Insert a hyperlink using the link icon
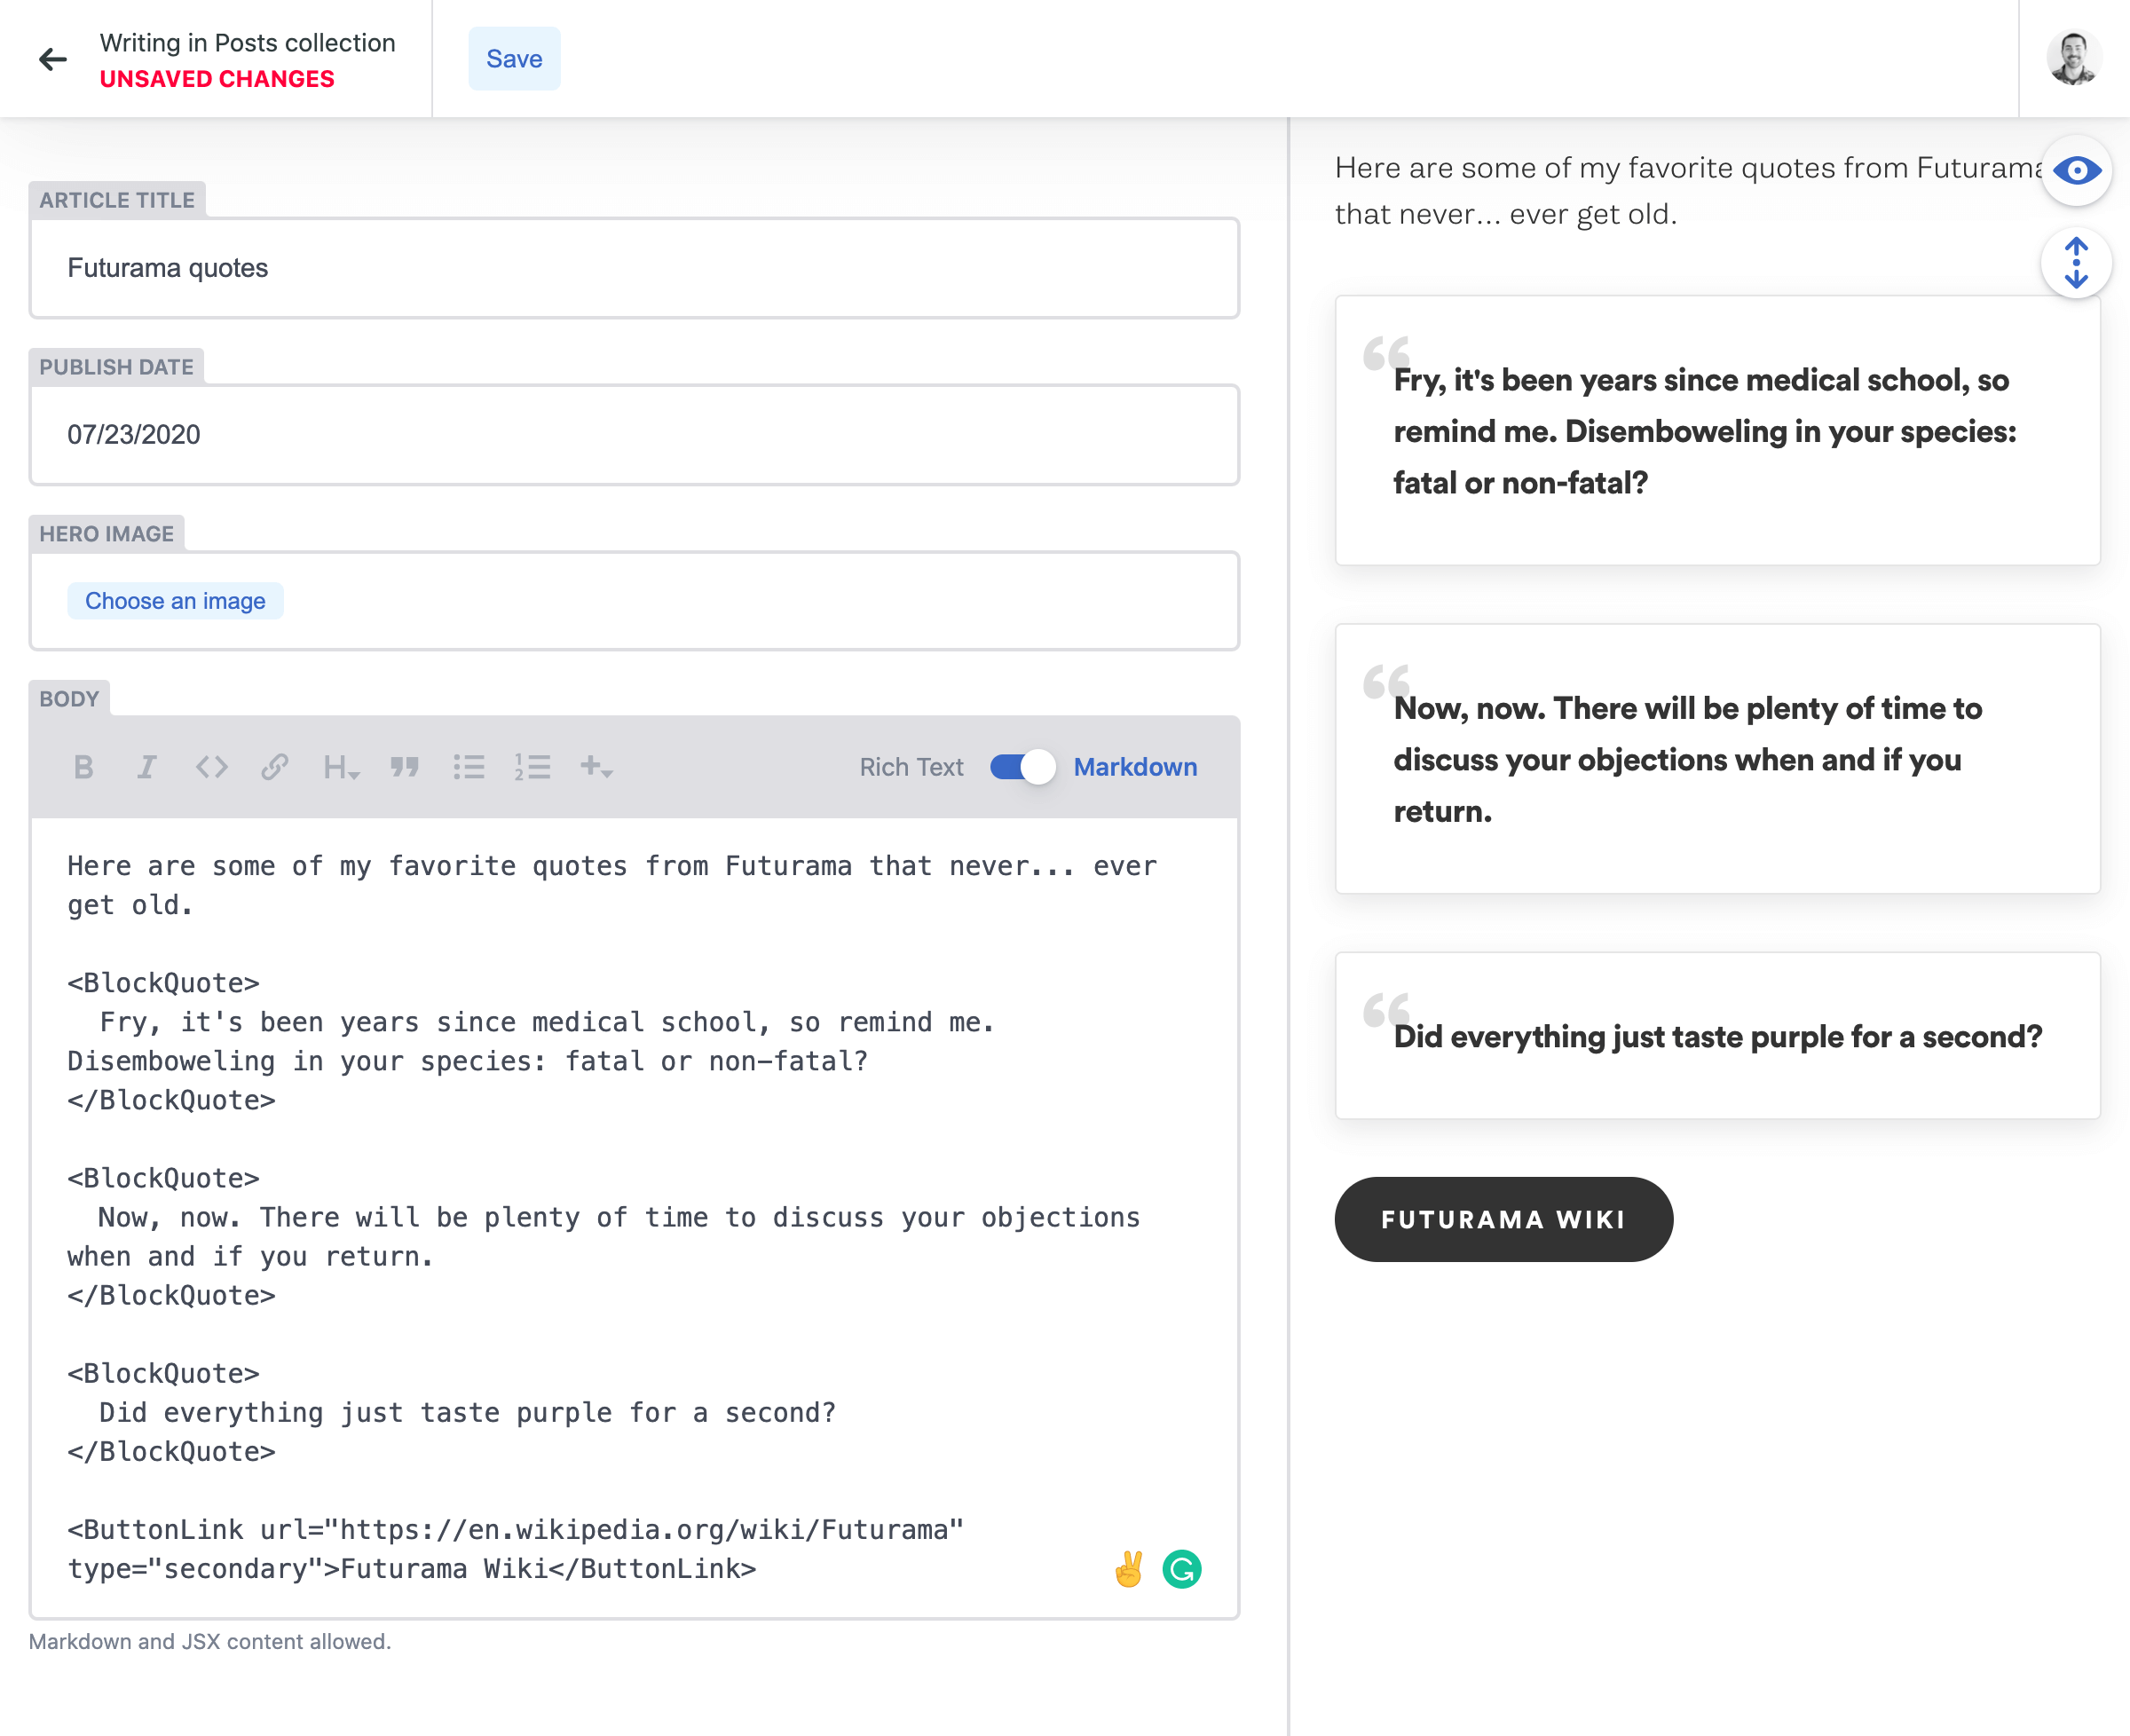Image resolution: width=2130 pixels, height=1736 pixels. 275,767
